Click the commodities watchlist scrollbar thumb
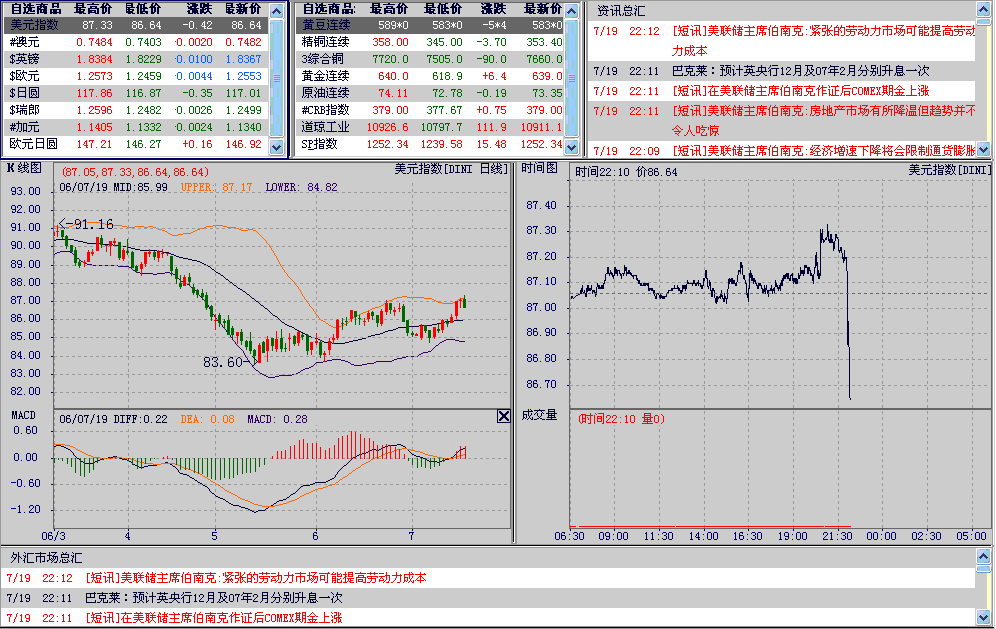The width and height of the screenshot is (996, 629). click(572, 78)
